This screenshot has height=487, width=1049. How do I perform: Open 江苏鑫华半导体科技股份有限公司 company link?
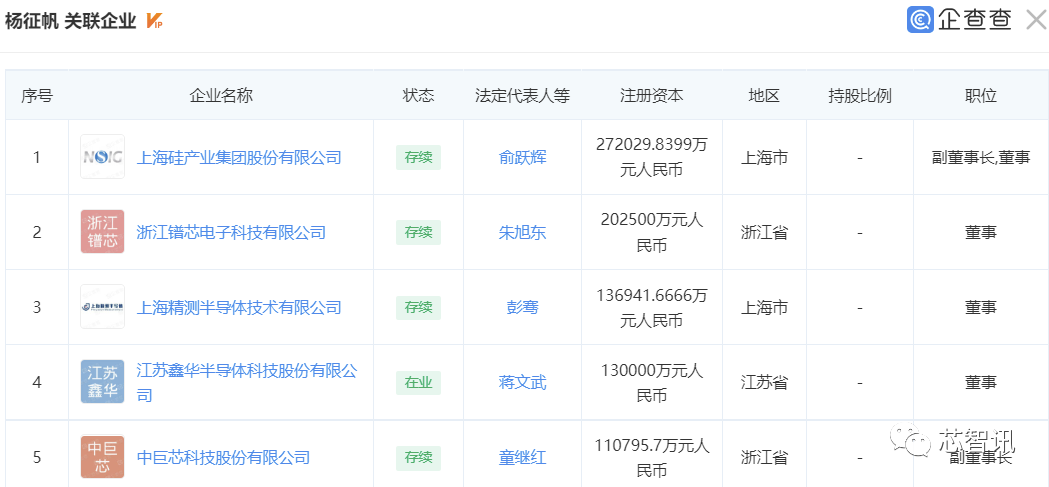pos(246,382)
